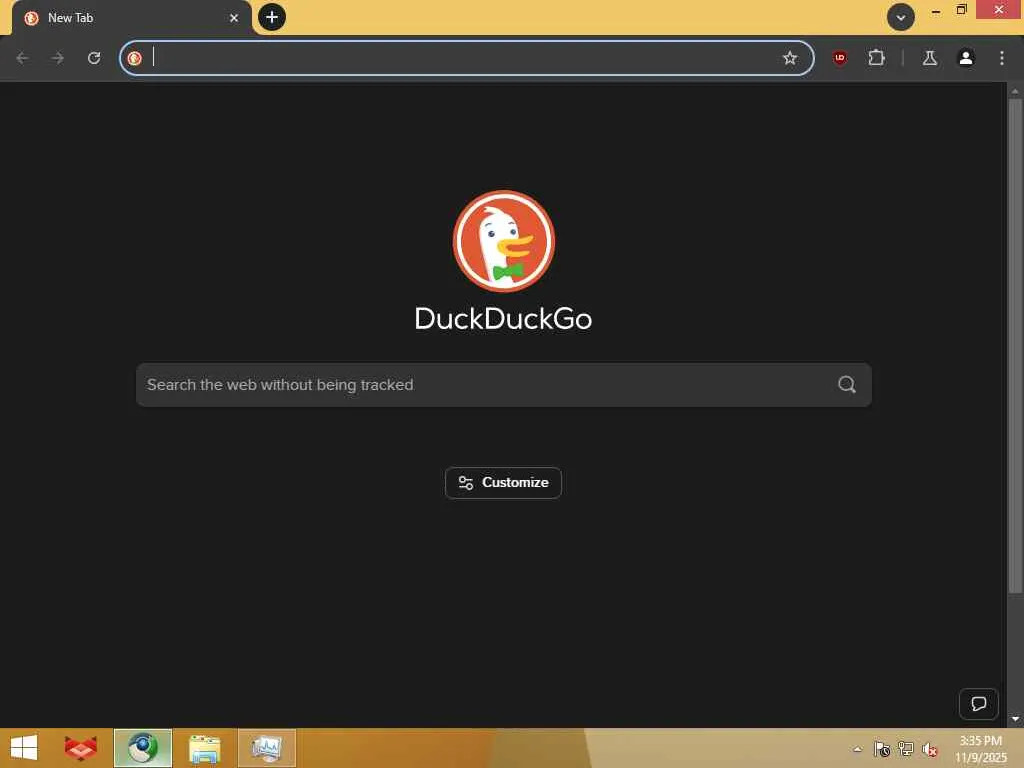The image size is (1024, 768).
Task: Click the DuckDuckGo wordmark text
Action: pyautogui.click(x=504, y=319)
